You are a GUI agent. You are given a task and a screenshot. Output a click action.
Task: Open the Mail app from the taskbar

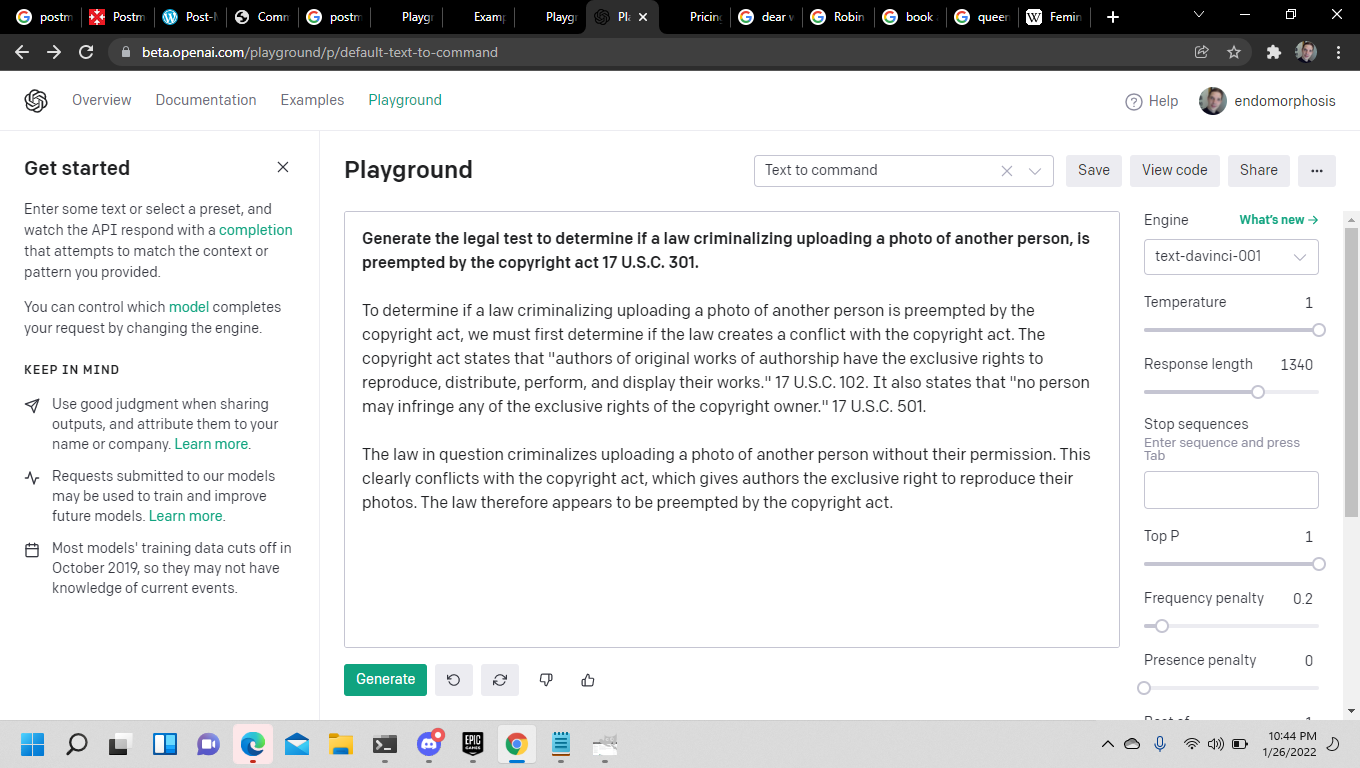297,744
